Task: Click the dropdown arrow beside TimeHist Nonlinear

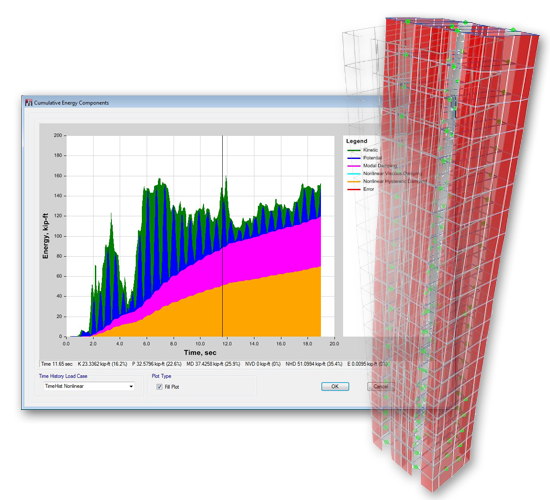Action: 131,386
